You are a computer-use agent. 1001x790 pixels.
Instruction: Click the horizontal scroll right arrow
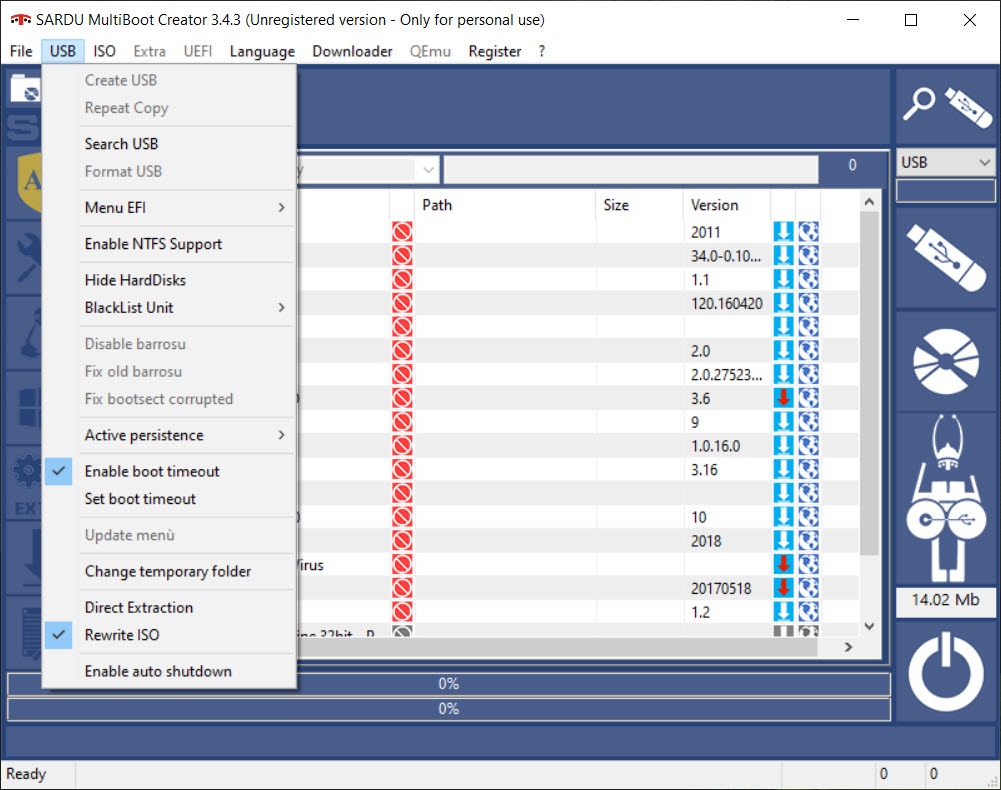[848, 647]
